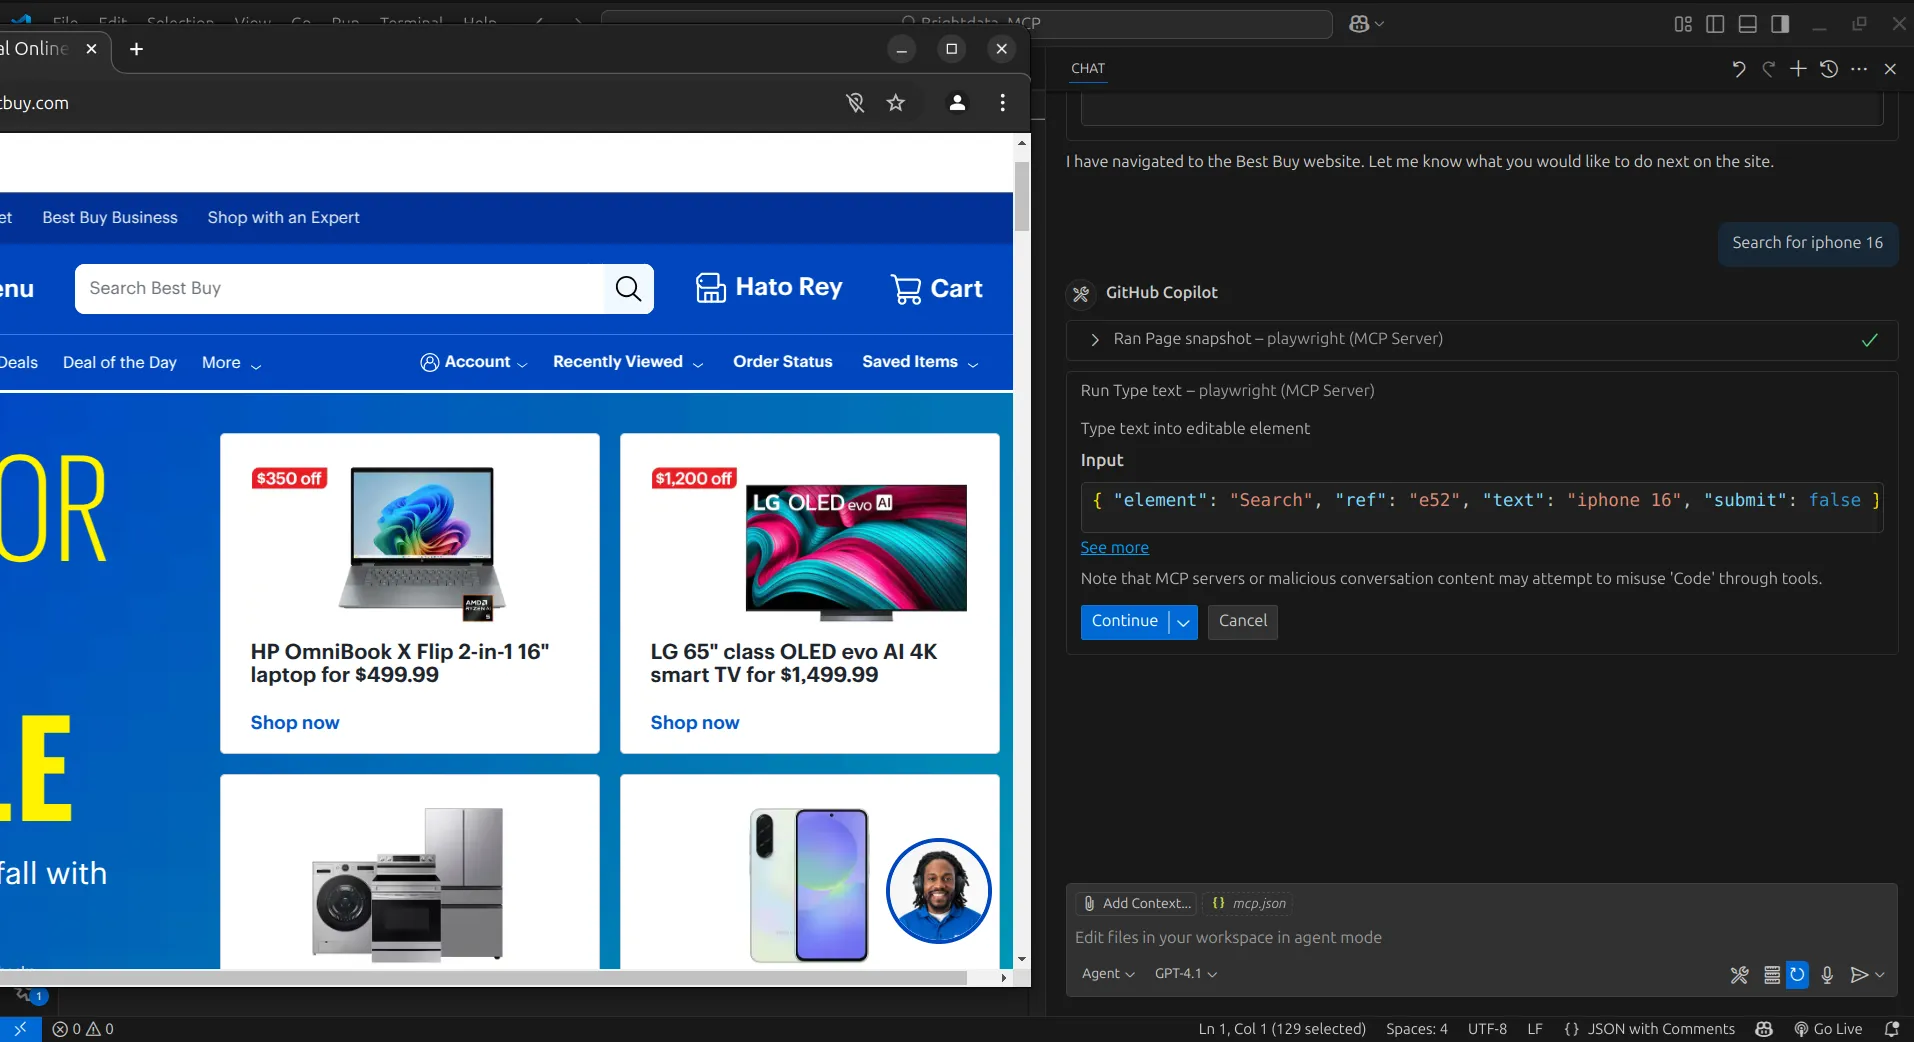Open the GPT-4.1 model picker
The width and height of the screenshot is (1914, 1042).
(1184, 973)
